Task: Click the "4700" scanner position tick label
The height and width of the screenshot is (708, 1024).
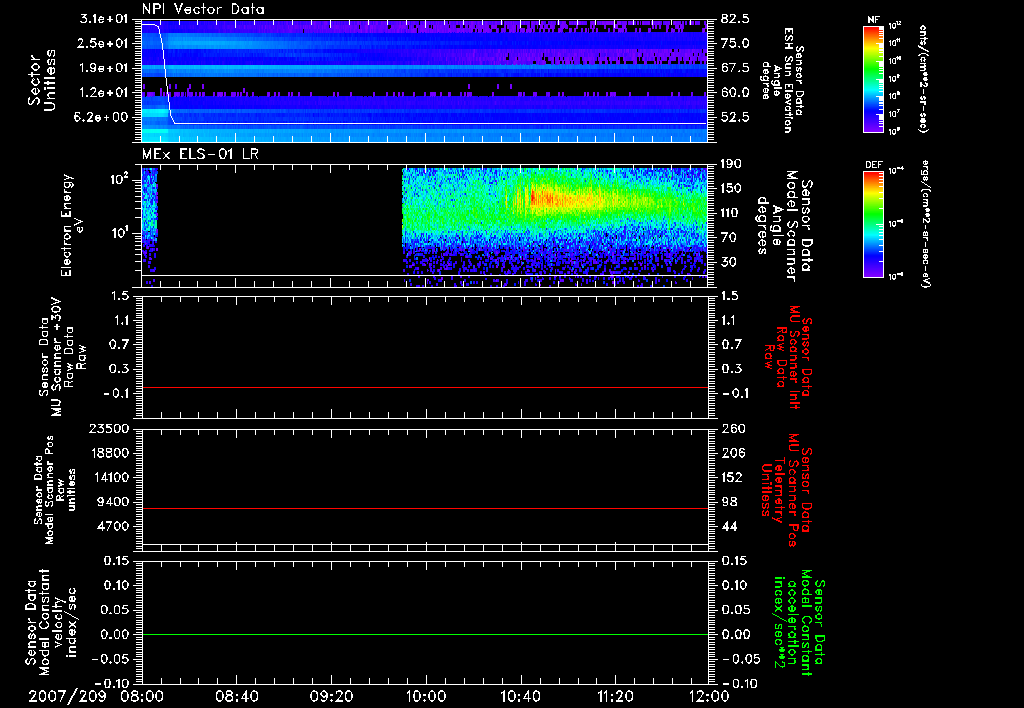Action: [115, 526]
